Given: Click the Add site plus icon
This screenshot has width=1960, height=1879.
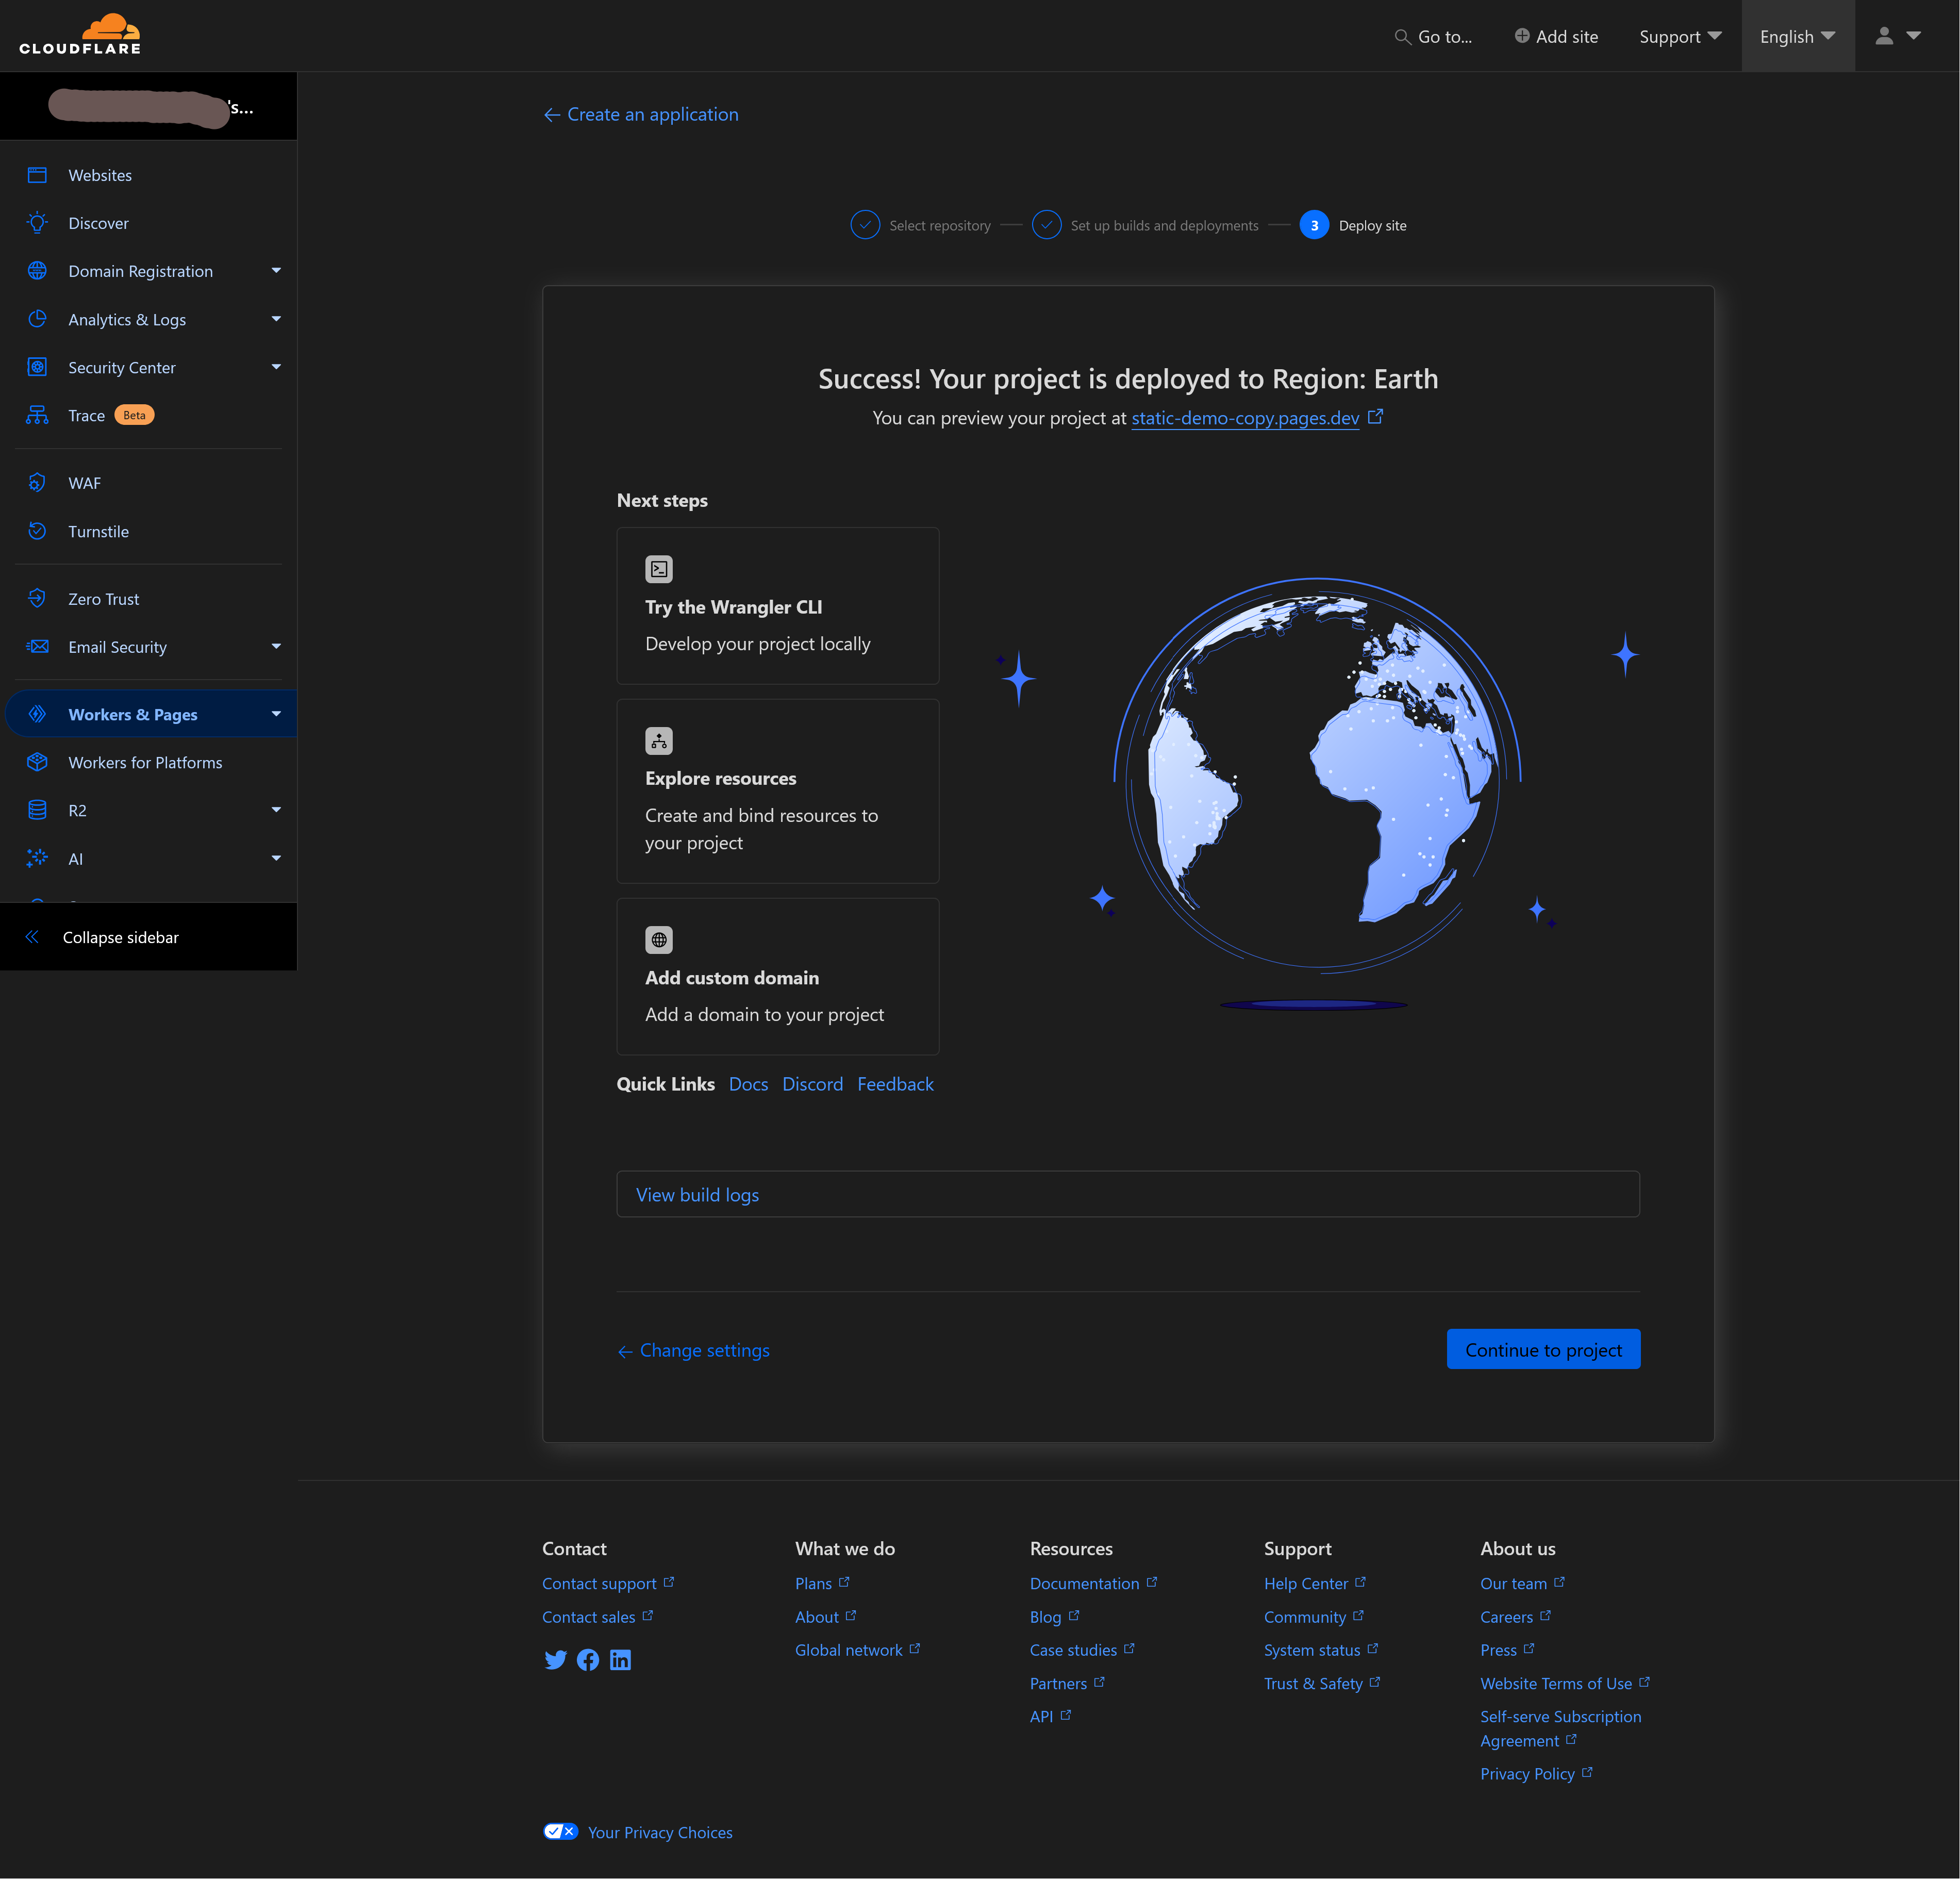Looking at the screenshot, I should tap(1521, 35).
